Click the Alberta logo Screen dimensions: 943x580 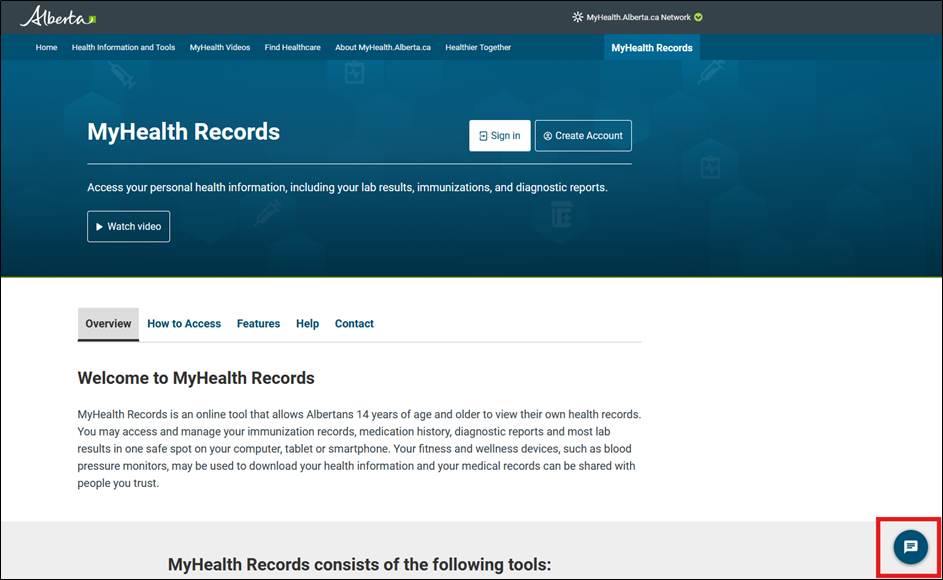click(58, 17)
